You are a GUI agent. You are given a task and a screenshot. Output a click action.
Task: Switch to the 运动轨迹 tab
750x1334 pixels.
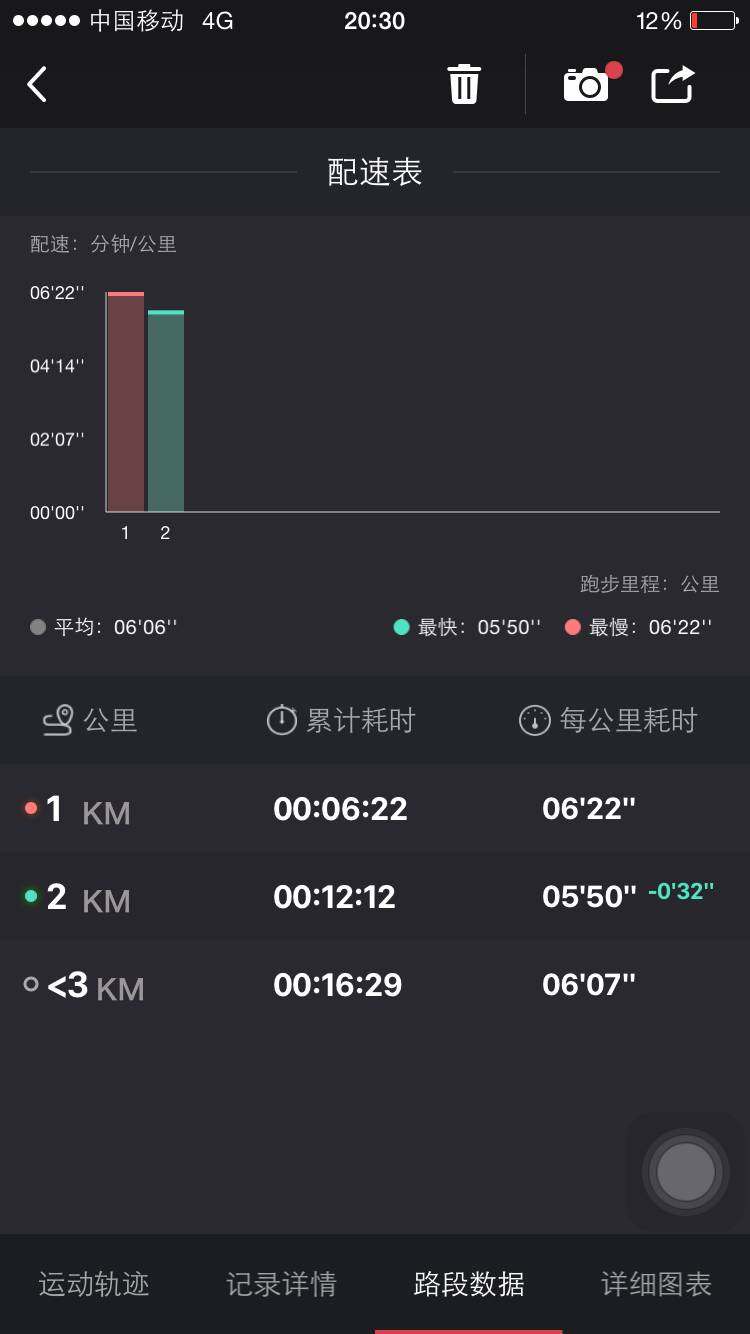tap(94, 1284)
